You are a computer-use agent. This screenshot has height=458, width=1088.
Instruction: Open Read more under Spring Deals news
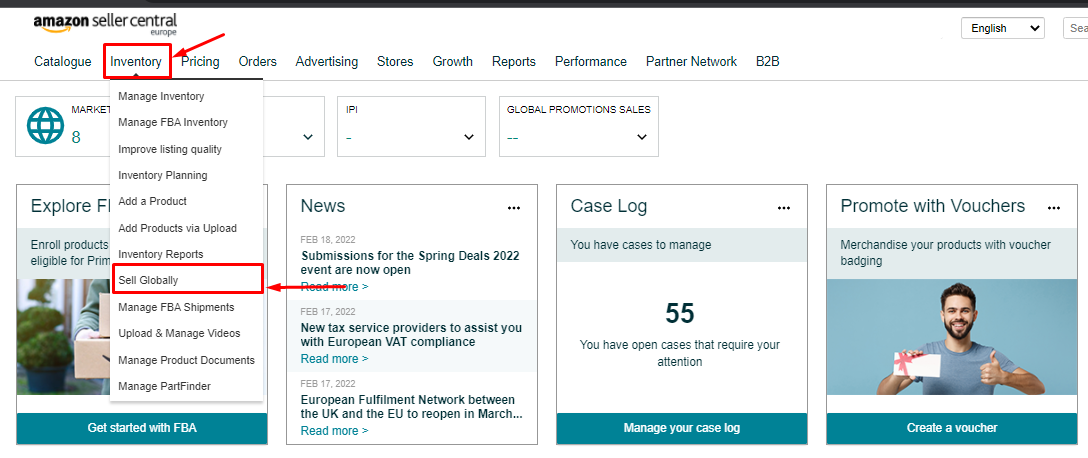(x=334, y=287)
